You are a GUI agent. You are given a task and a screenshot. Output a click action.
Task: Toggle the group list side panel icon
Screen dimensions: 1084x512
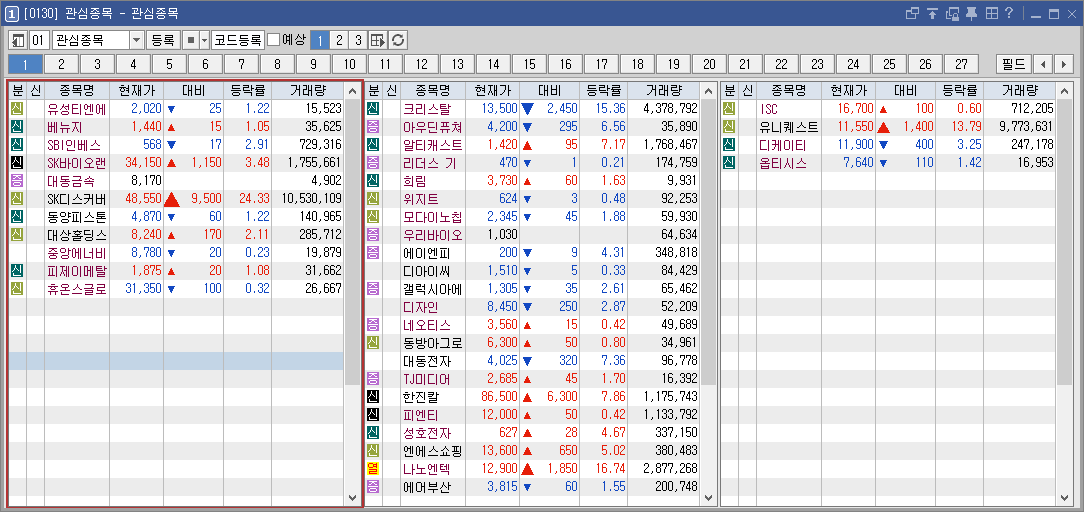18,39
